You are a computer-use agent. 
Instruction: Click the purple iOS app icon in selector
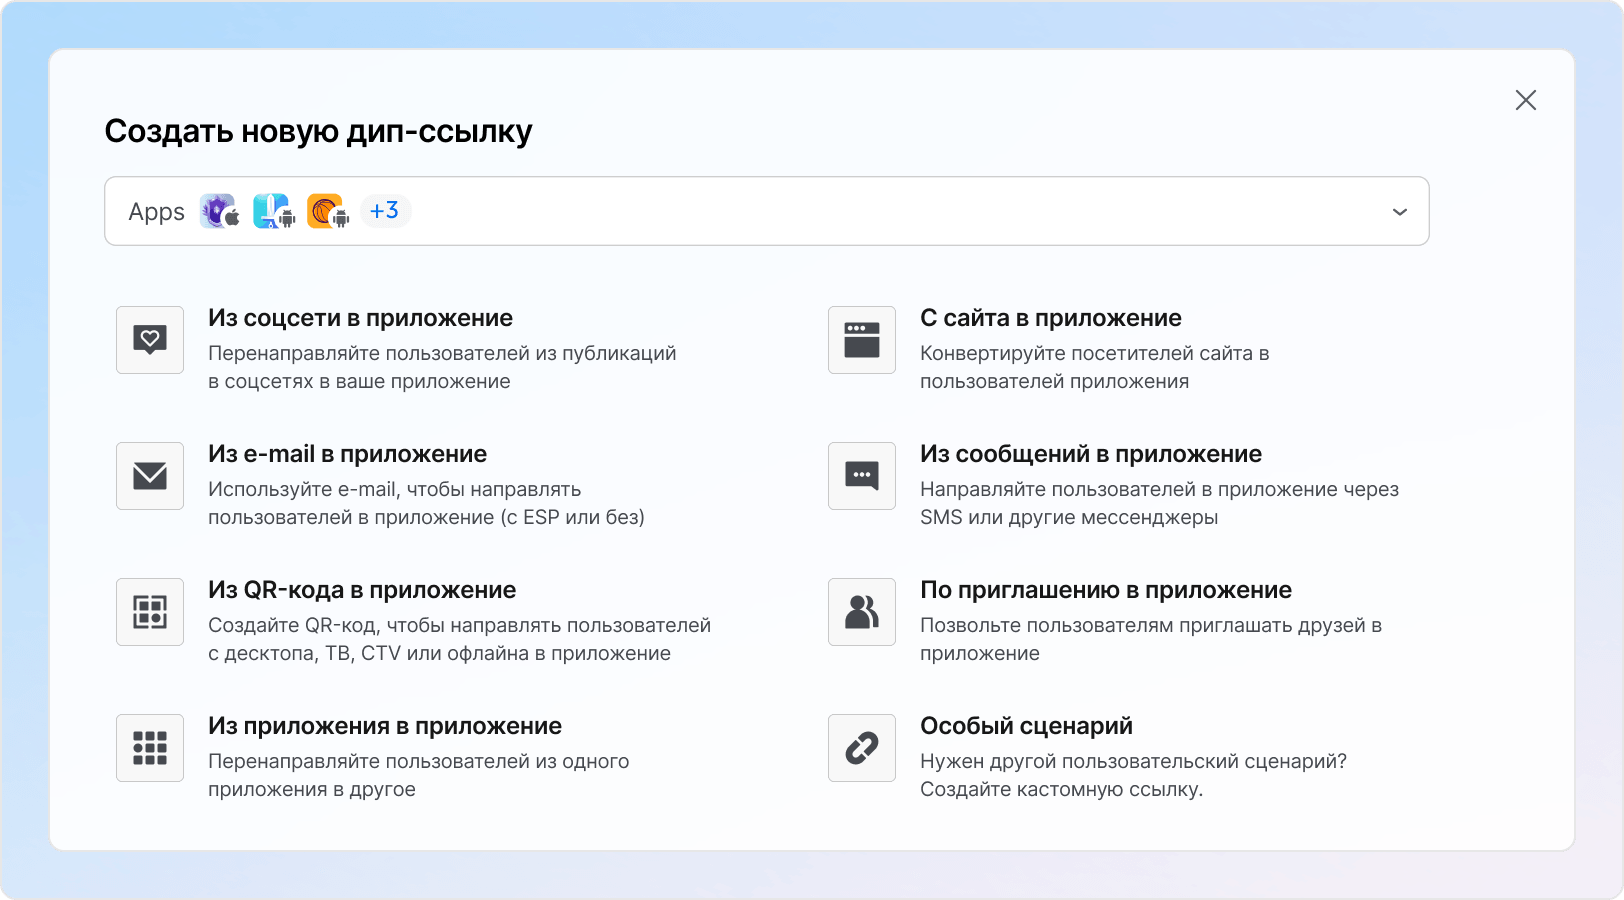(x=220, y=211)
